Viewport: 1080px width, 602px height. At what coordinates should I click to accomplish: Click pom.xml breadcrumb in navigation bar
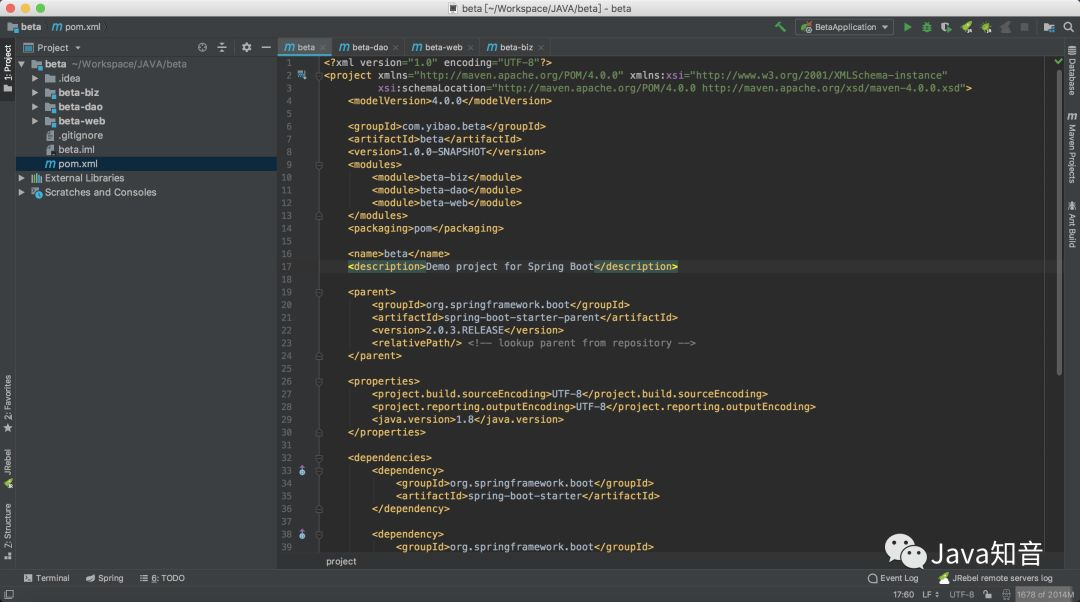(76, 27)
